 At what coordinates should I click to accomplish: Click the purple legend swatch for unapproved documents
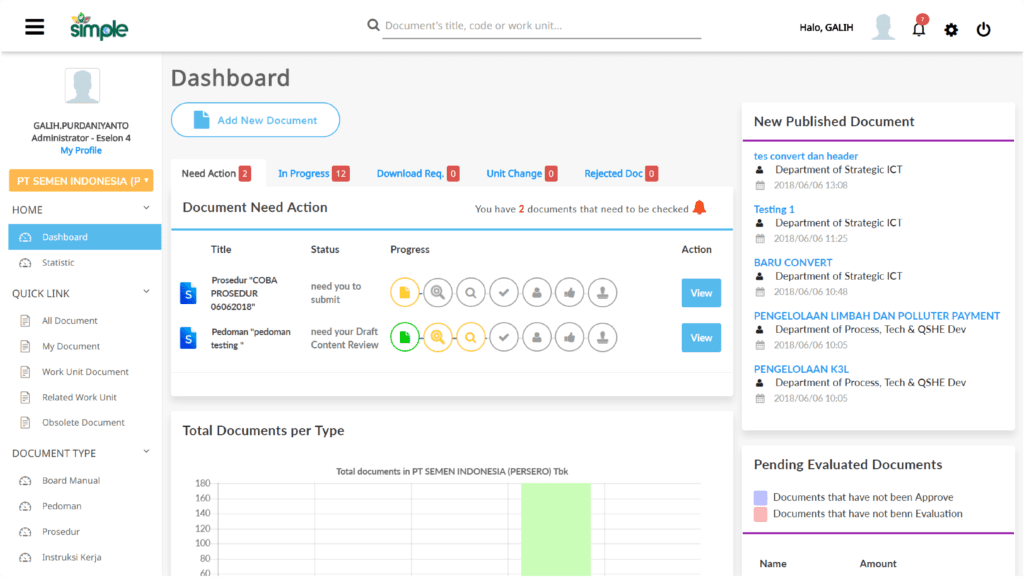[x=761, y=497]
